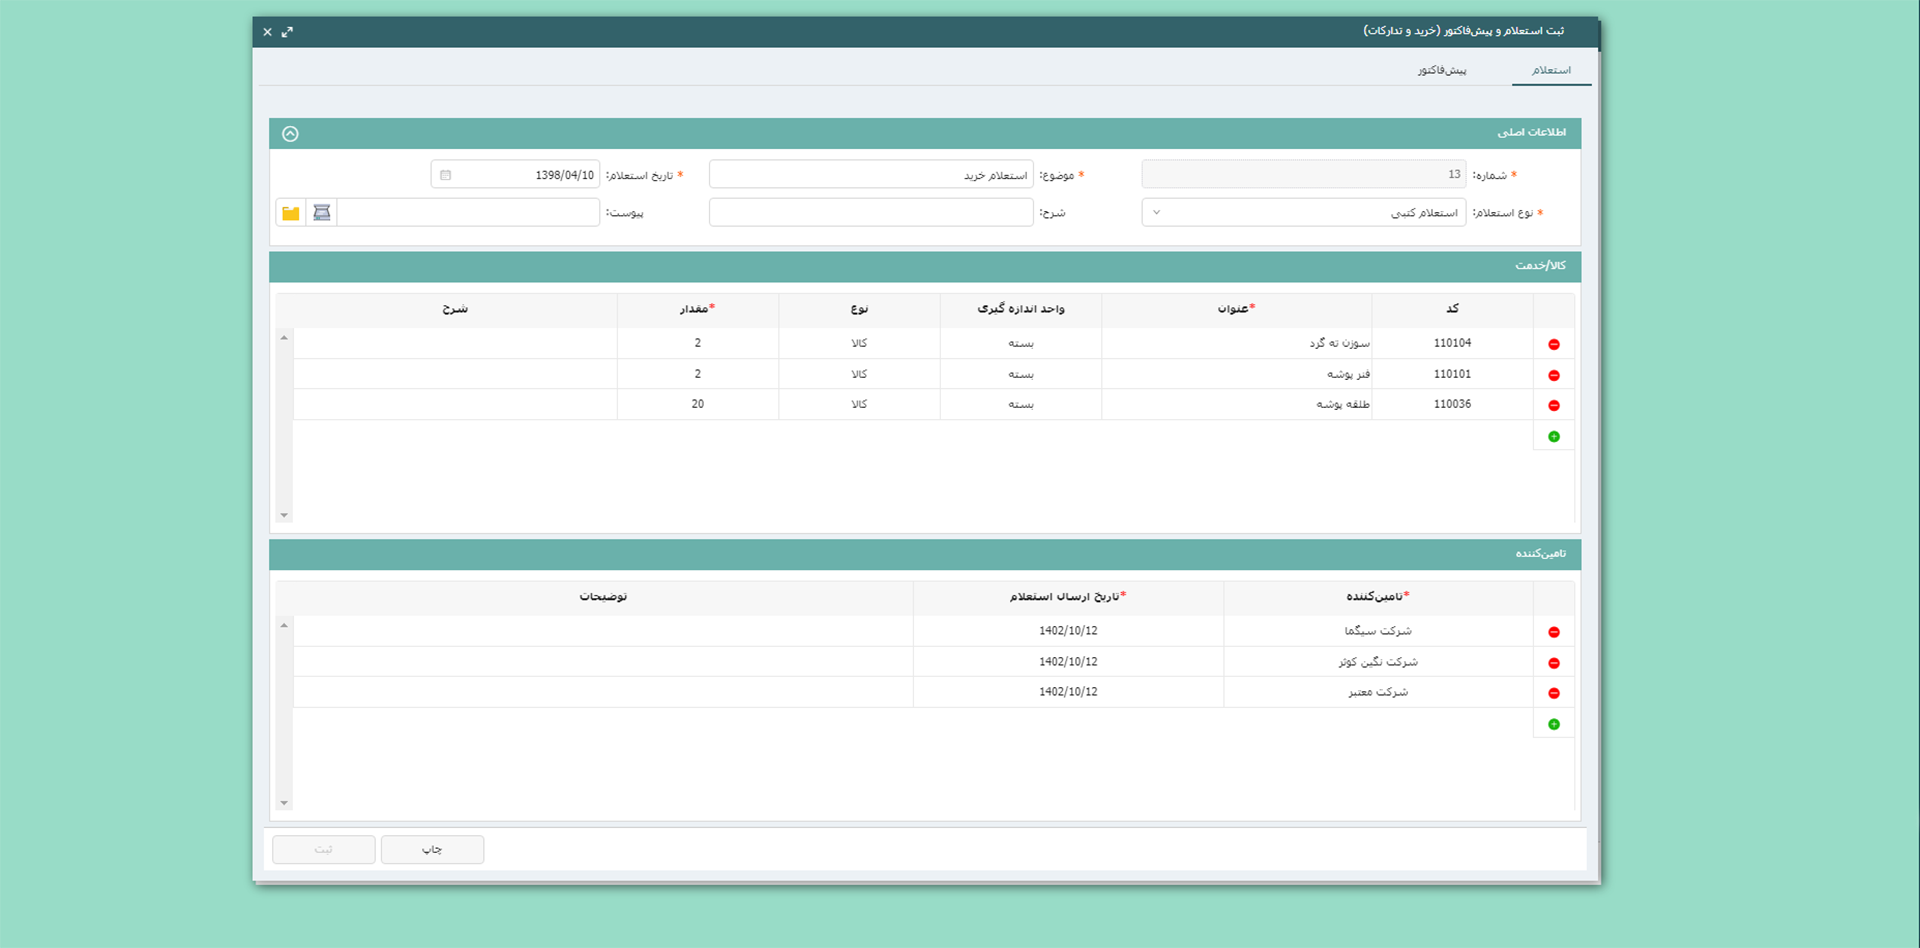
Task: Click the چاپ print button
Action: [432, 849]
